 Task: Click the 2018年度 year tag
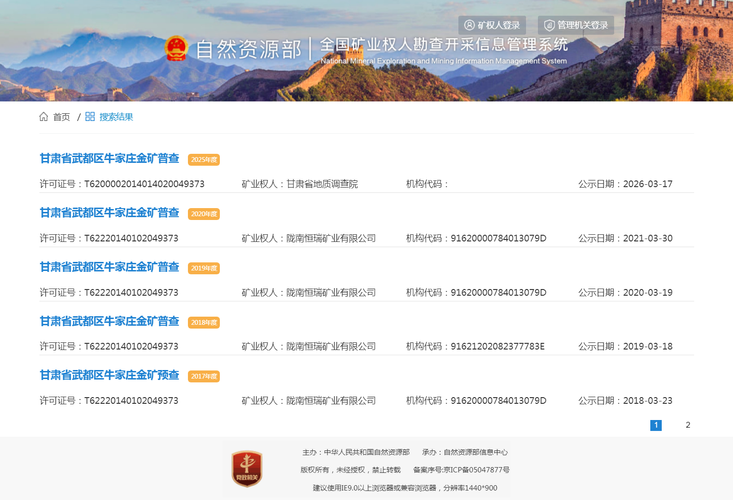click(204, 322)
